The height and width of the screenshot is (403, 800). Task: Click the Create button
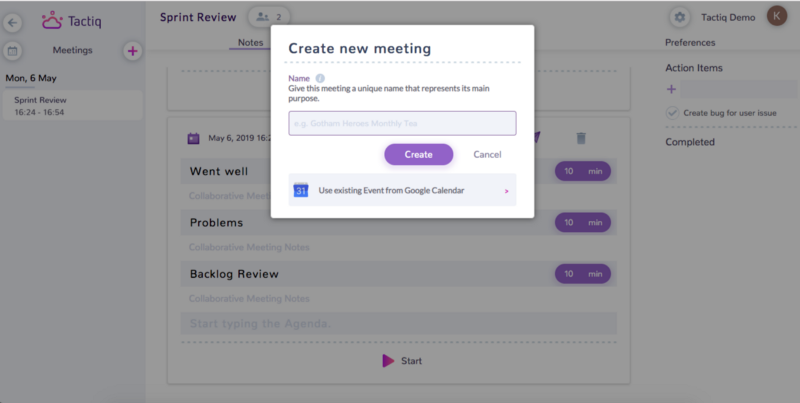click(x=418, y=155)
